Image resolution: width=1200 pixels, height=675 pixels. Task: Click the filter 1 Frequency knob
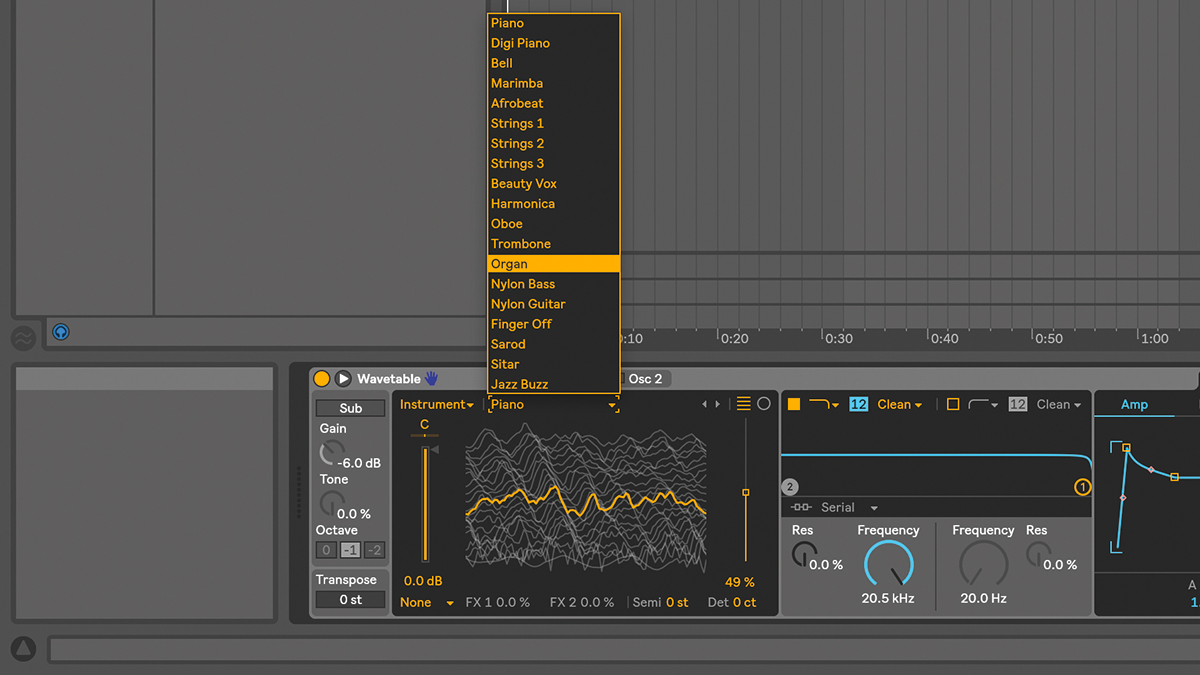[888, 565]
